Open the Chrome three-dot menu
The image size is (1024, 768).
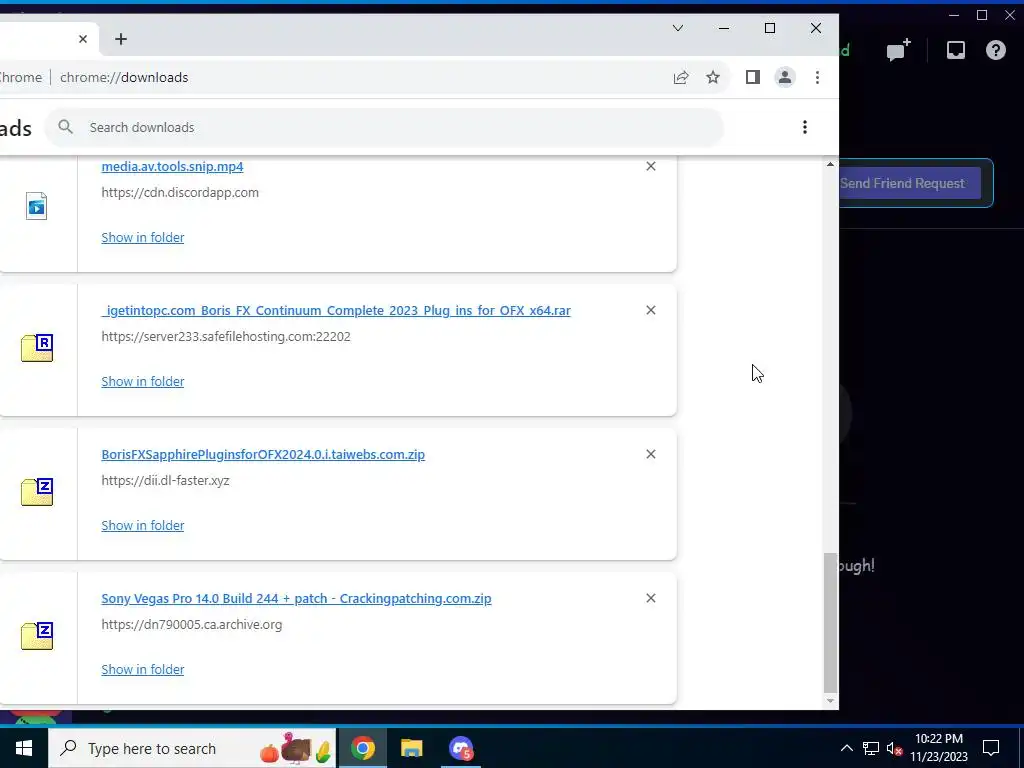pos(817,78)
